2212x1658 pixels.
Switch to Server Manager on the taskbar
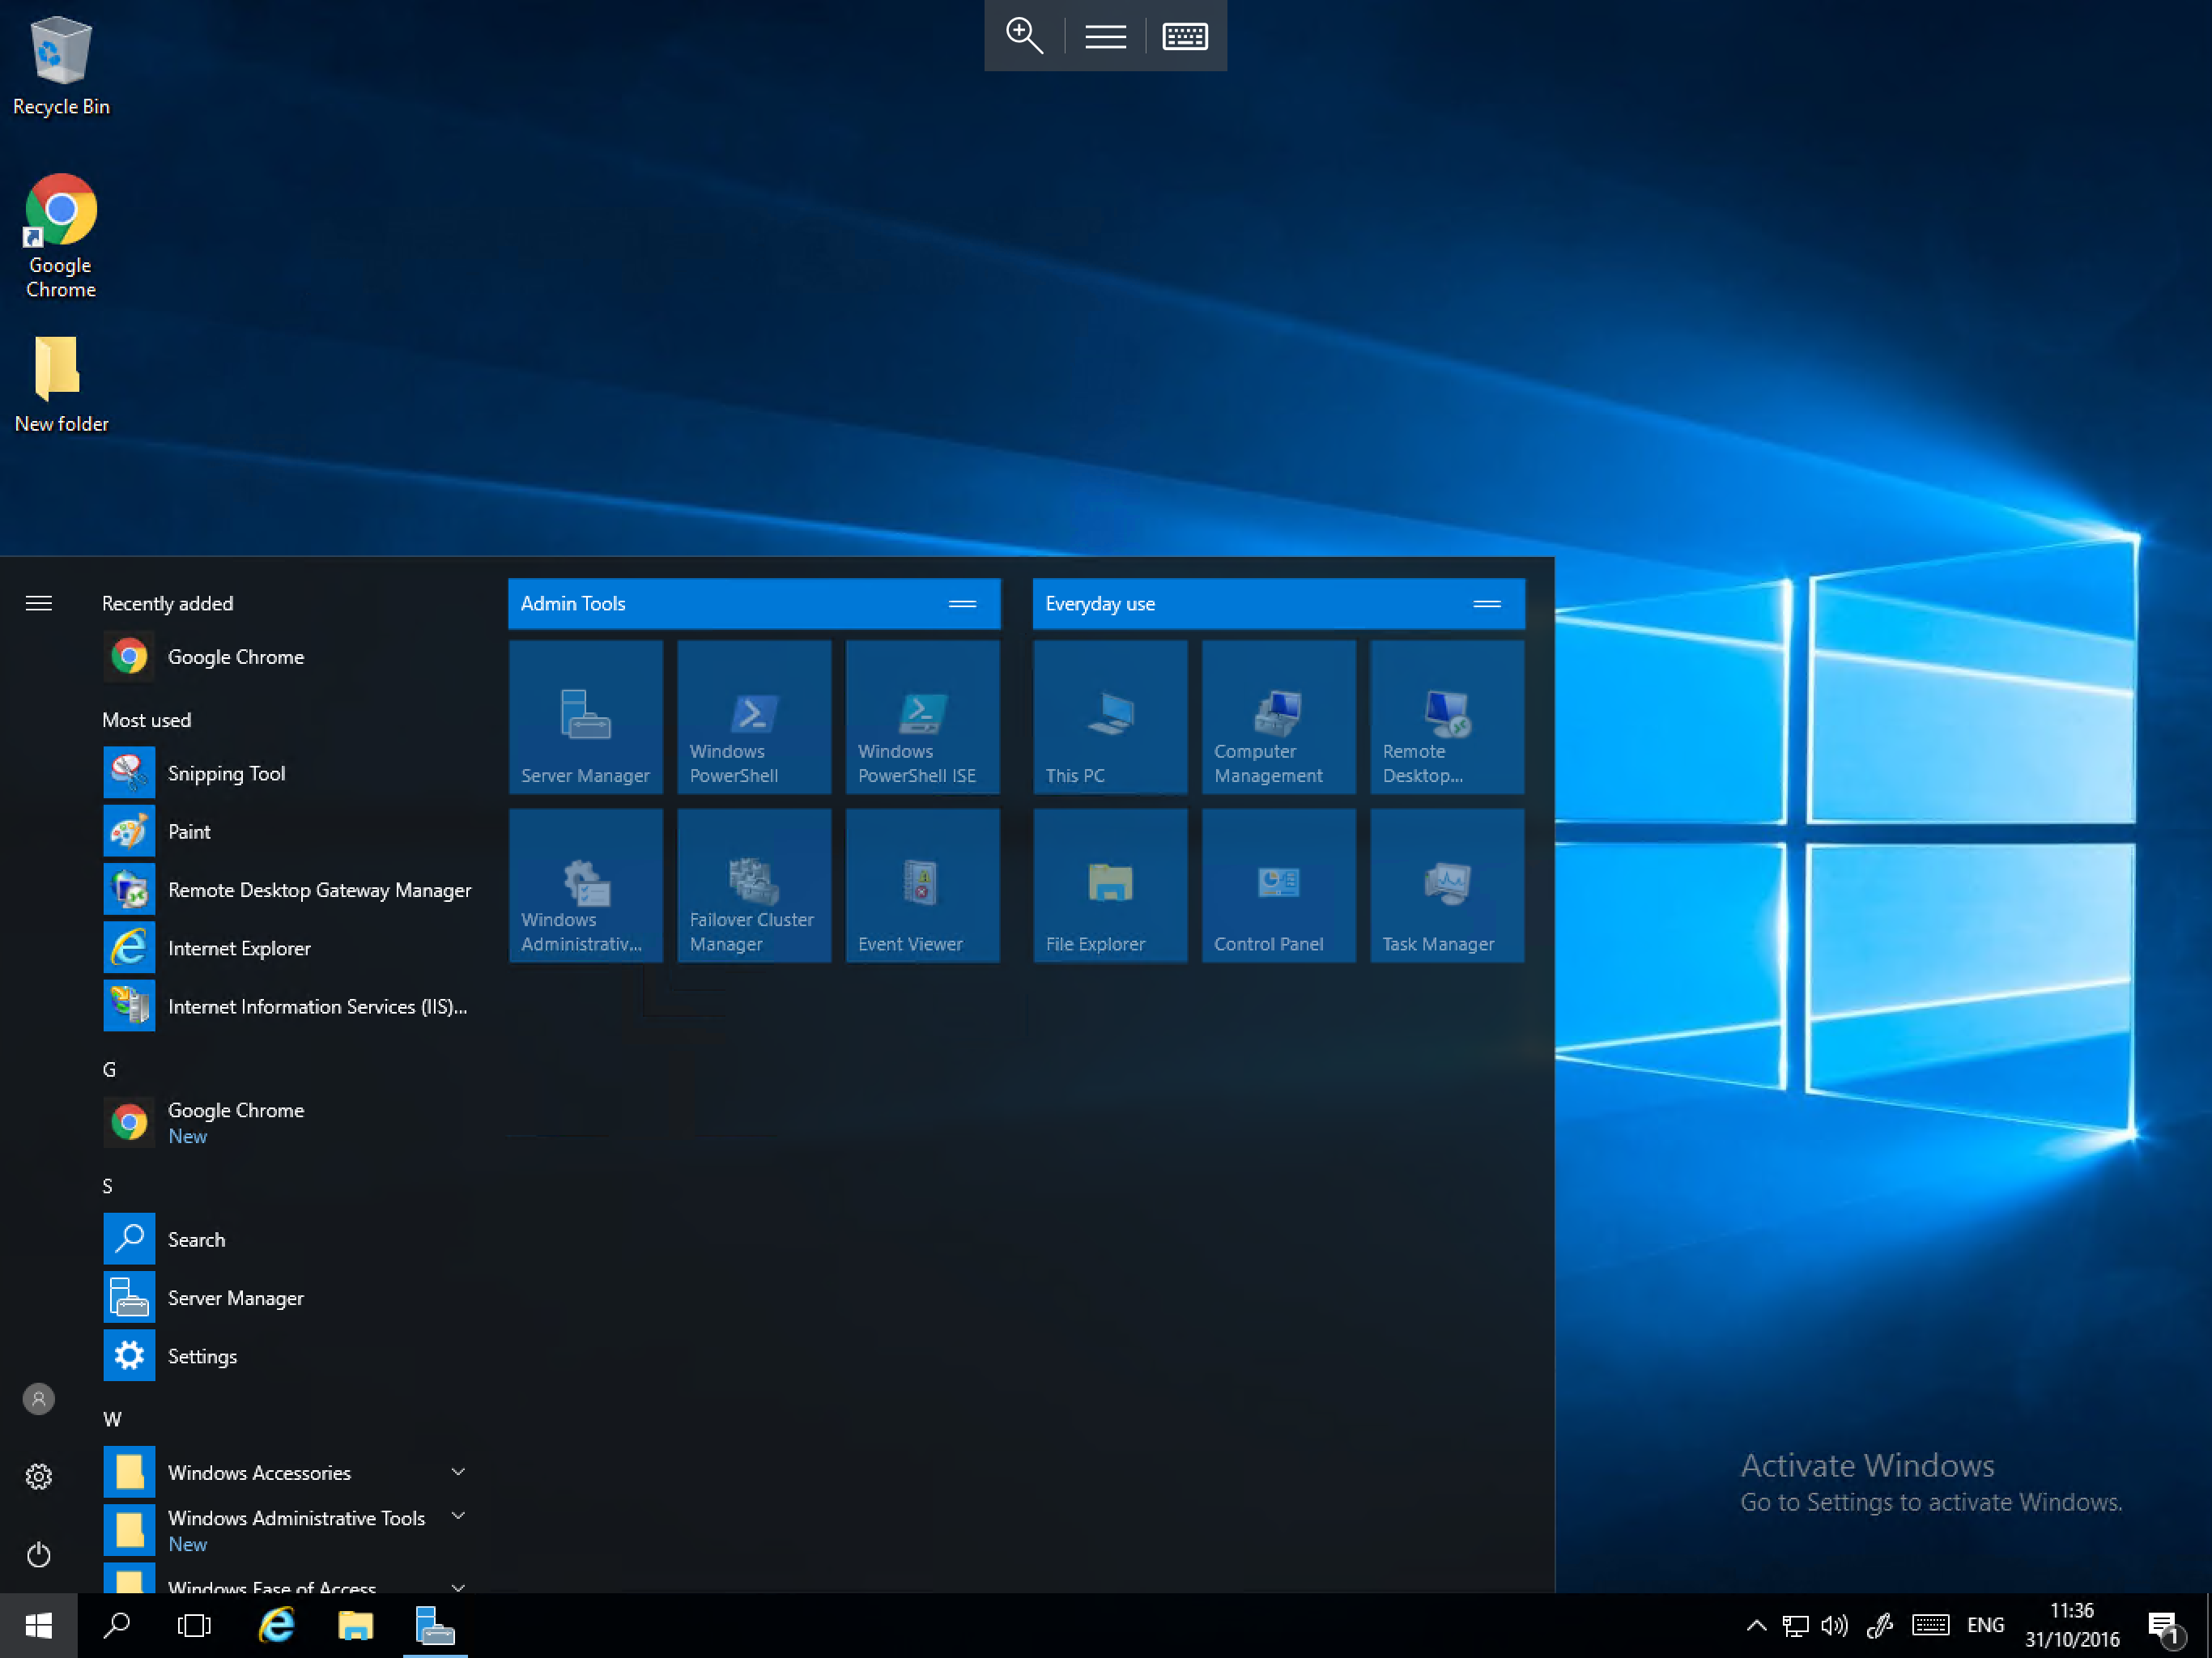click(435, 1625)
